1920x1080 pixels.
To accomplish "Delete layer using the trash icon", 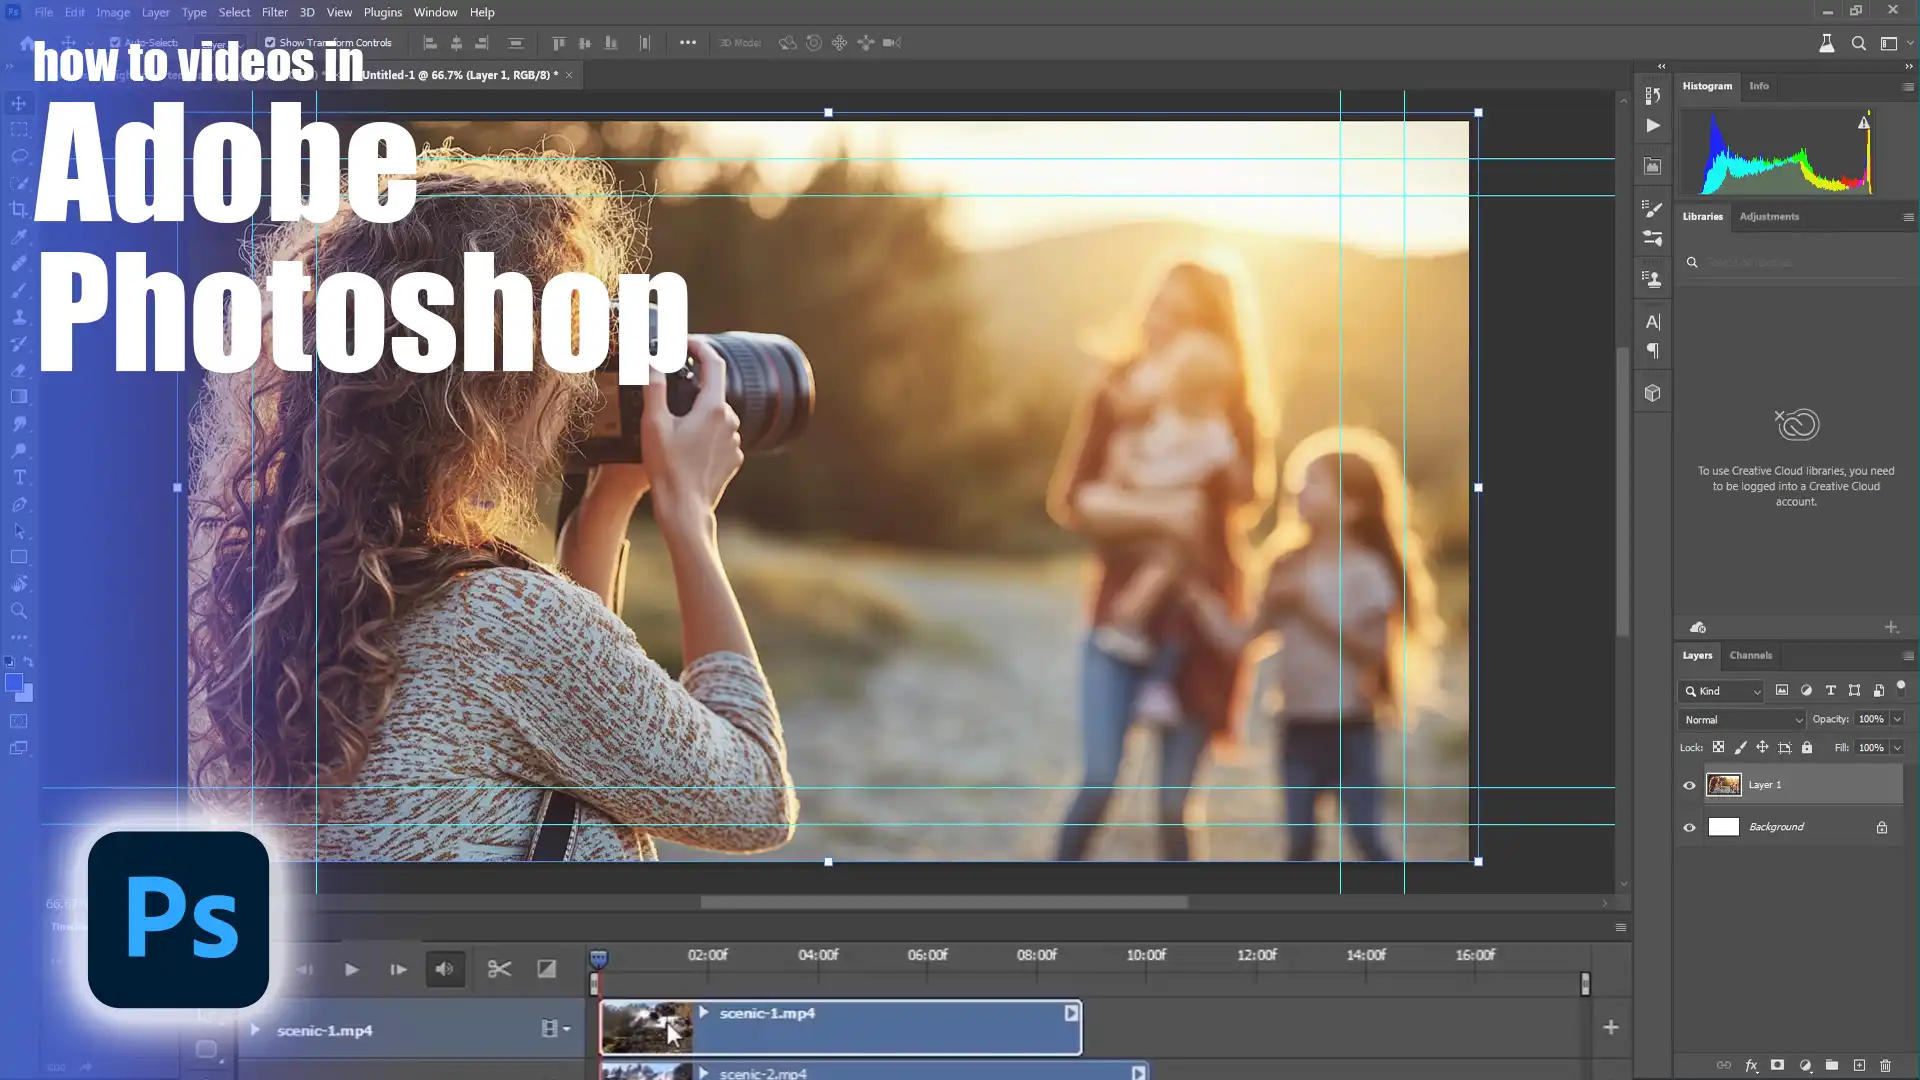I will [1886, 1066].
